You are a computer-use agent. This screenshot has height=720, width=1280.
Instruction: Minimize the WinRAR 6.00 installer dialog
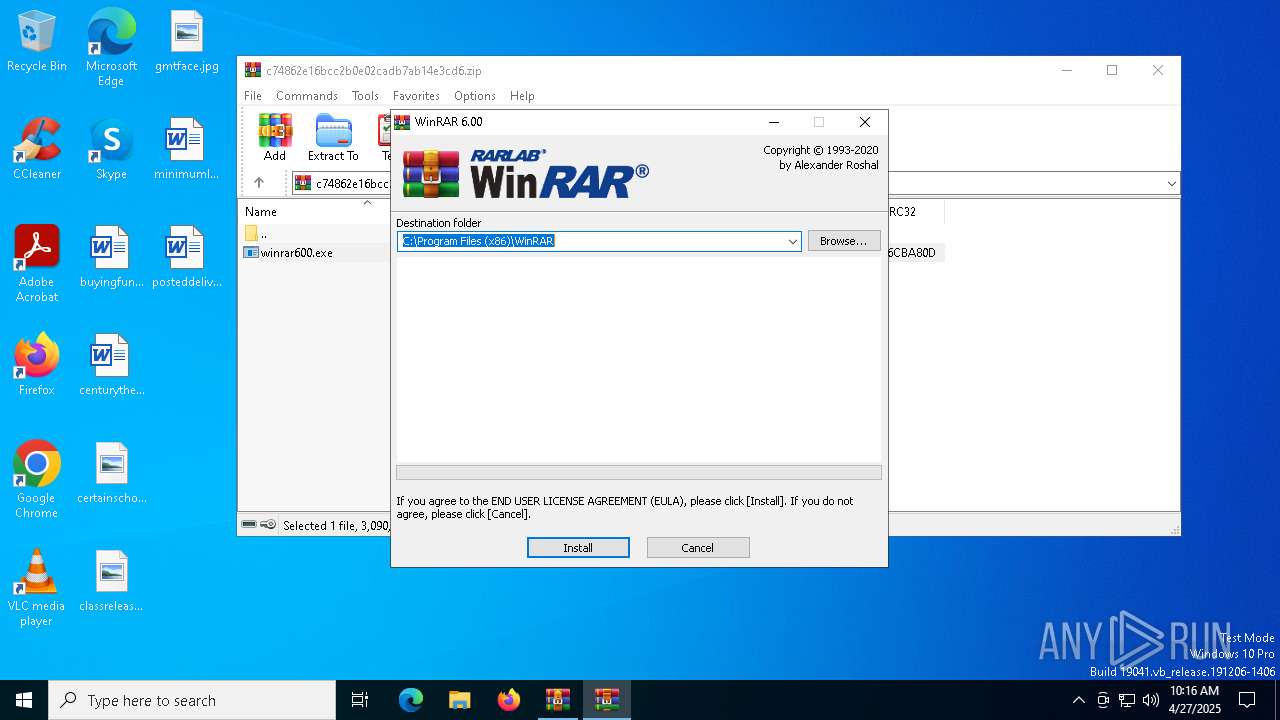[x=773, y=122]
